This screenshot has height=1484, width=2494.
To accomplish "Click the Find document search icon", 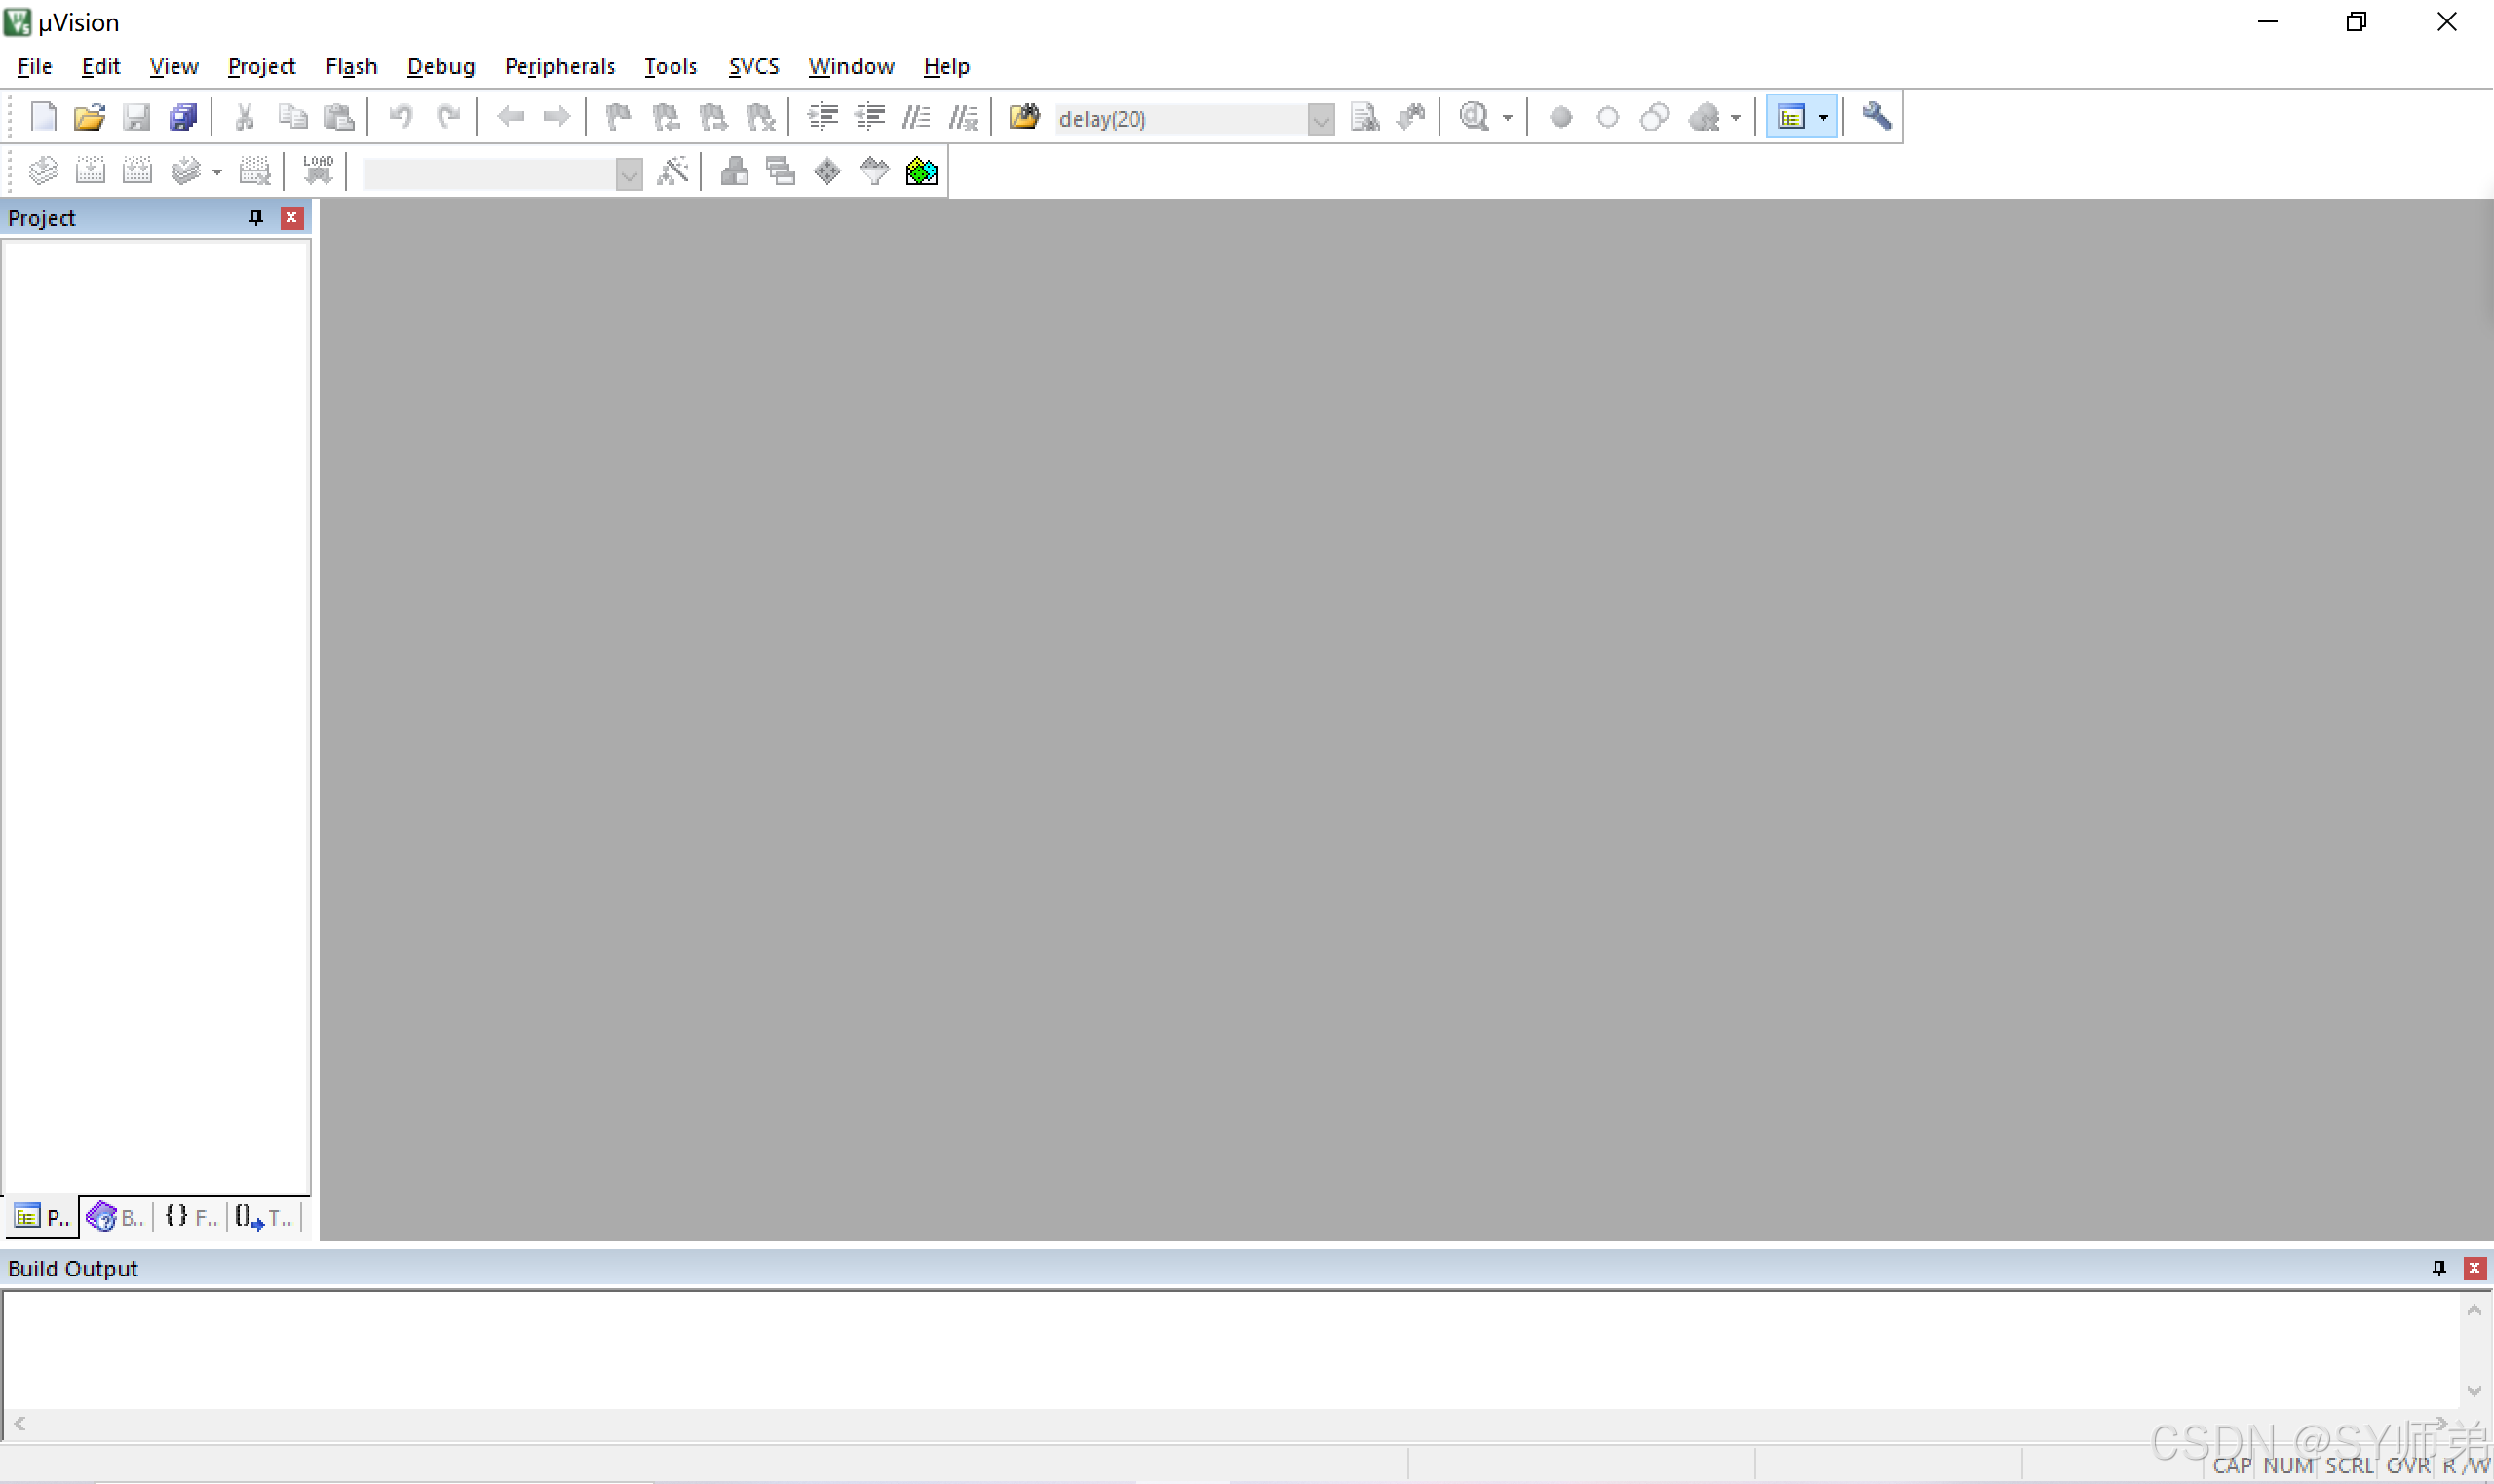I will pyautogui.click(x=1365, y=117).
